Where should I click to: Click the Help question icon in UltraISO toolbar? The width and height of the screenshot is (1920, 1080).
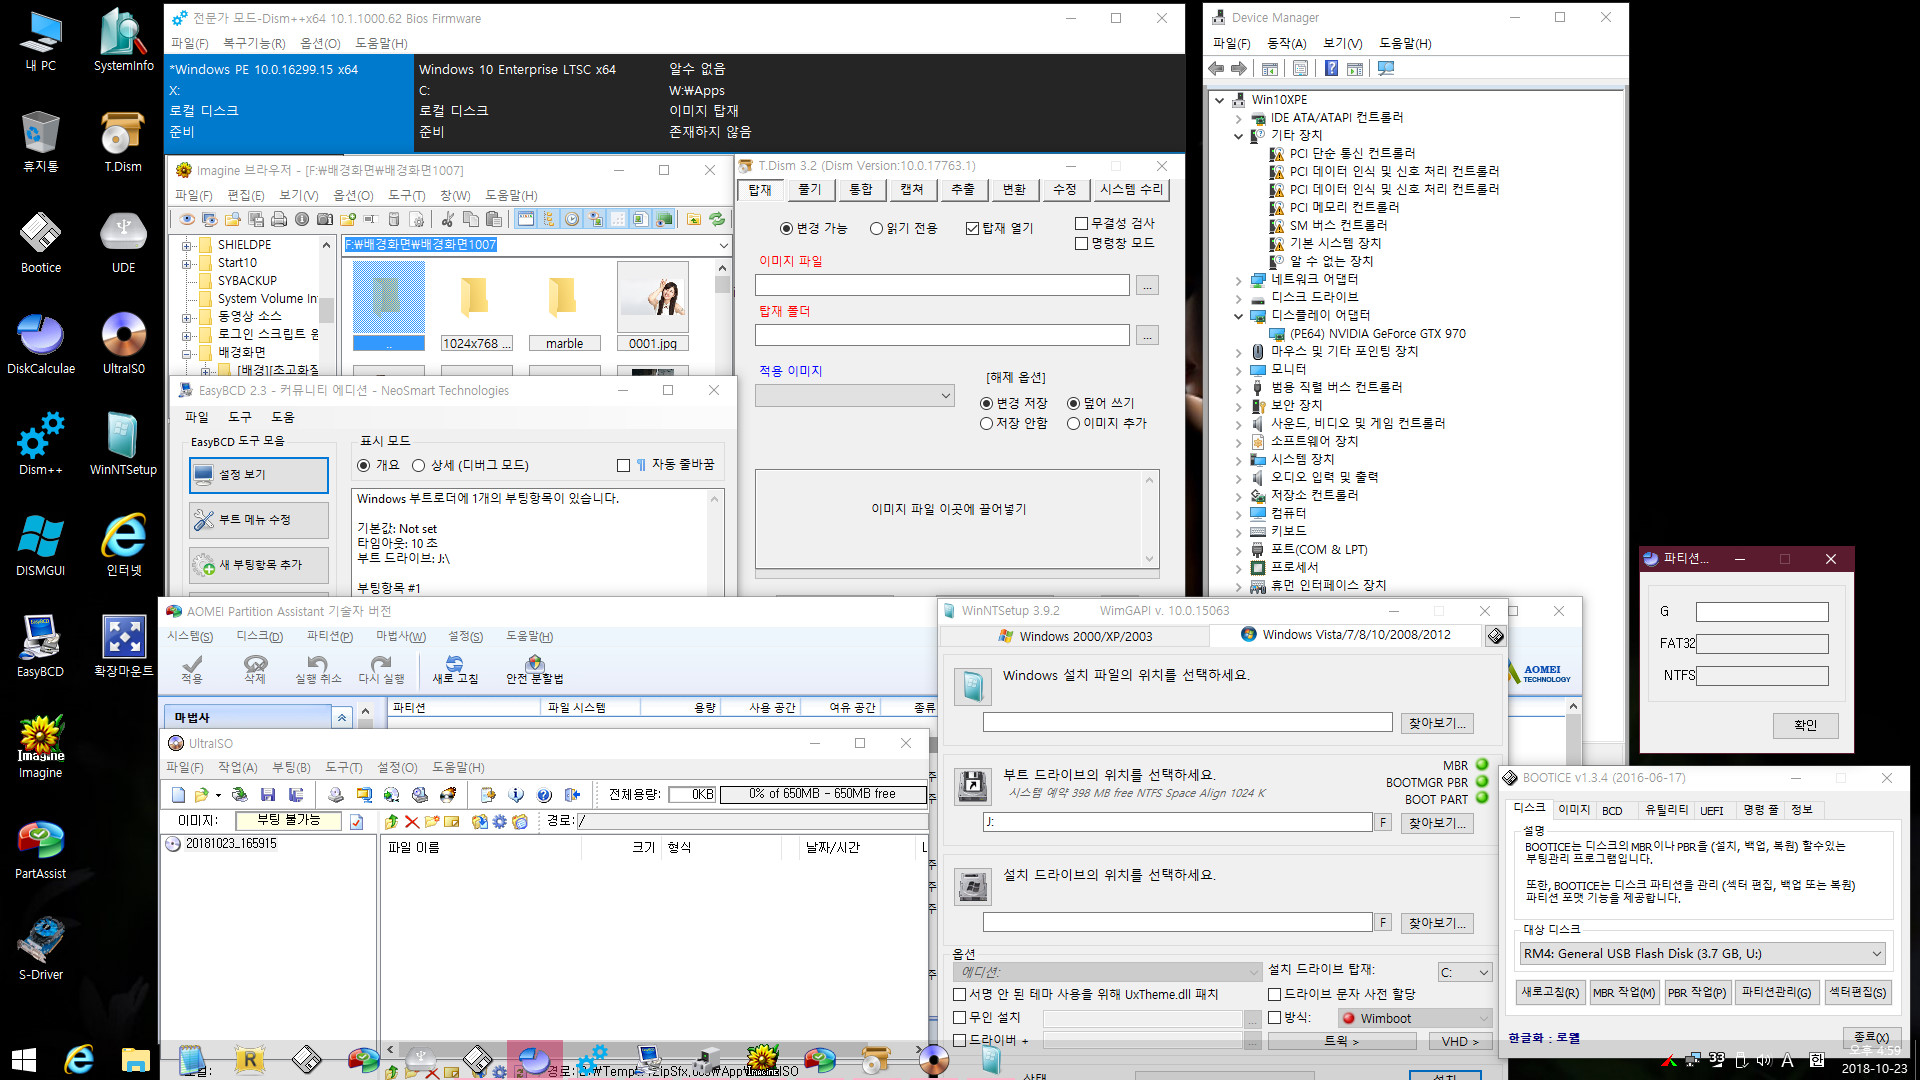544,794
